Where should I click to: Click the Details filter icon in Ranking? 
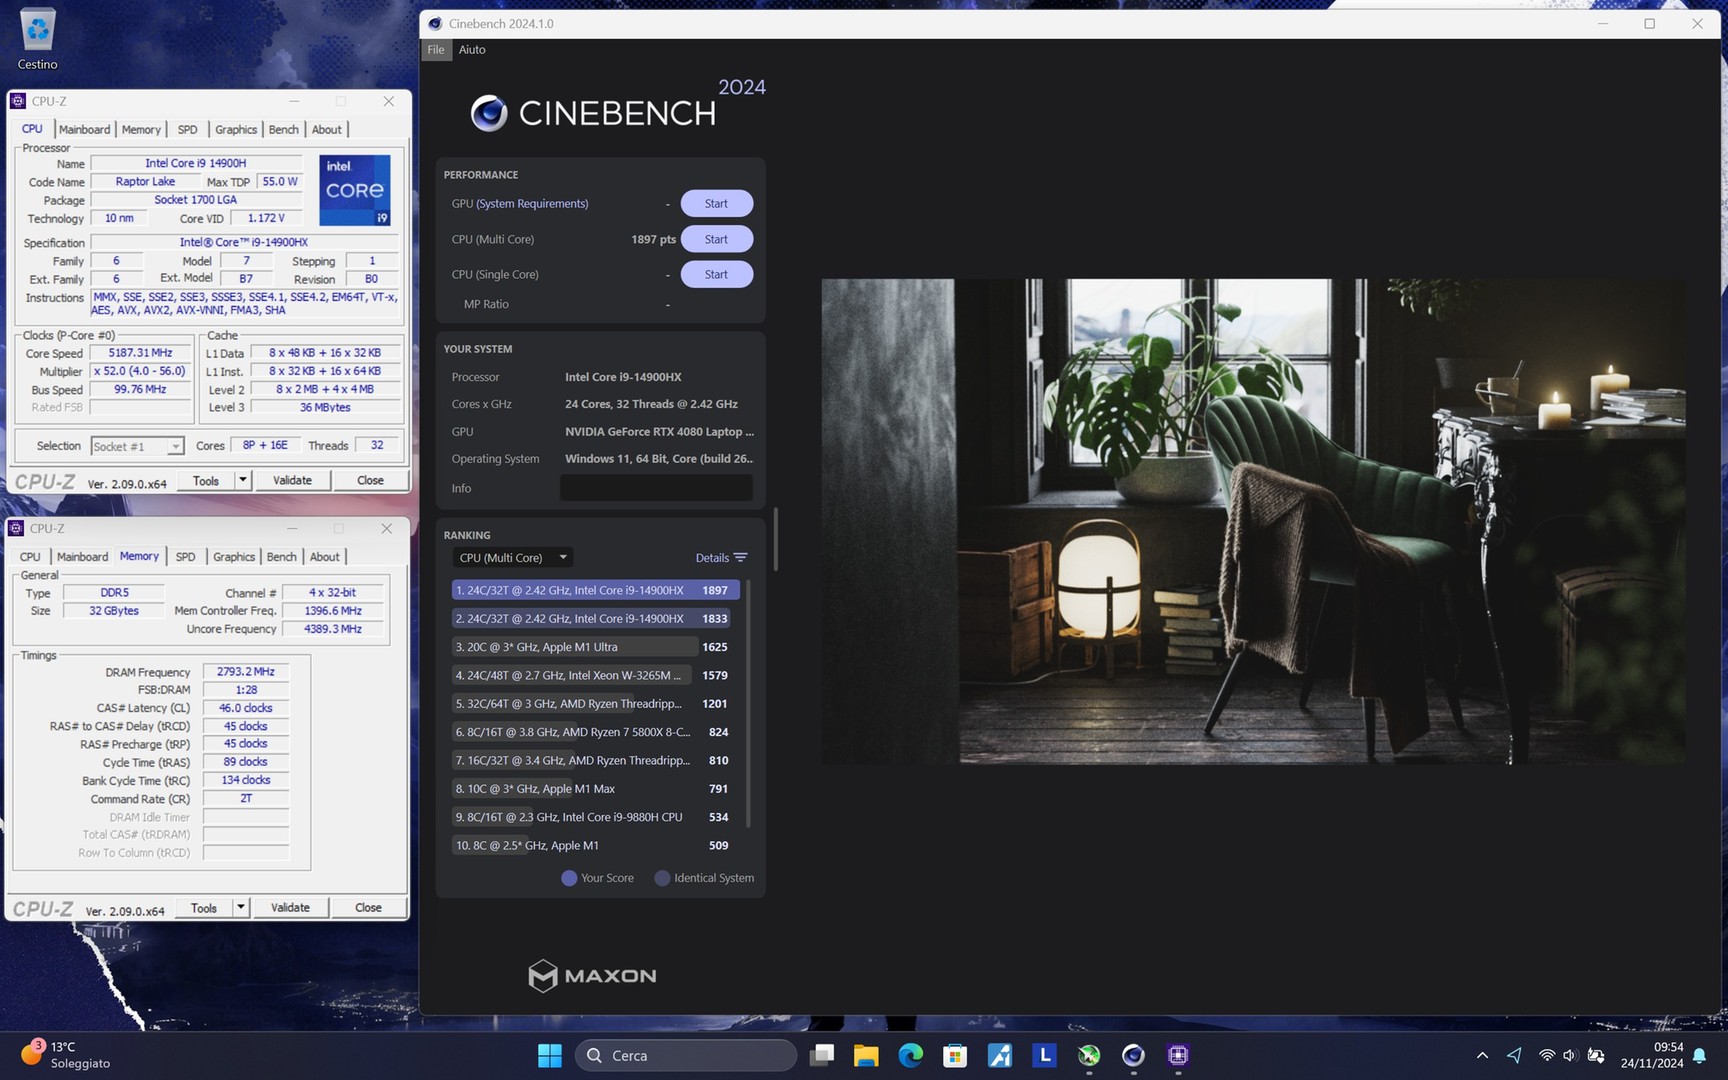click(740, 558)
